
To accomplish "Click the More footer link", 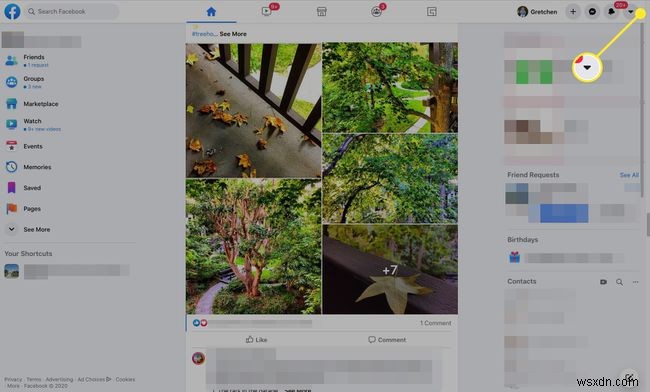I will pos(13,386).
